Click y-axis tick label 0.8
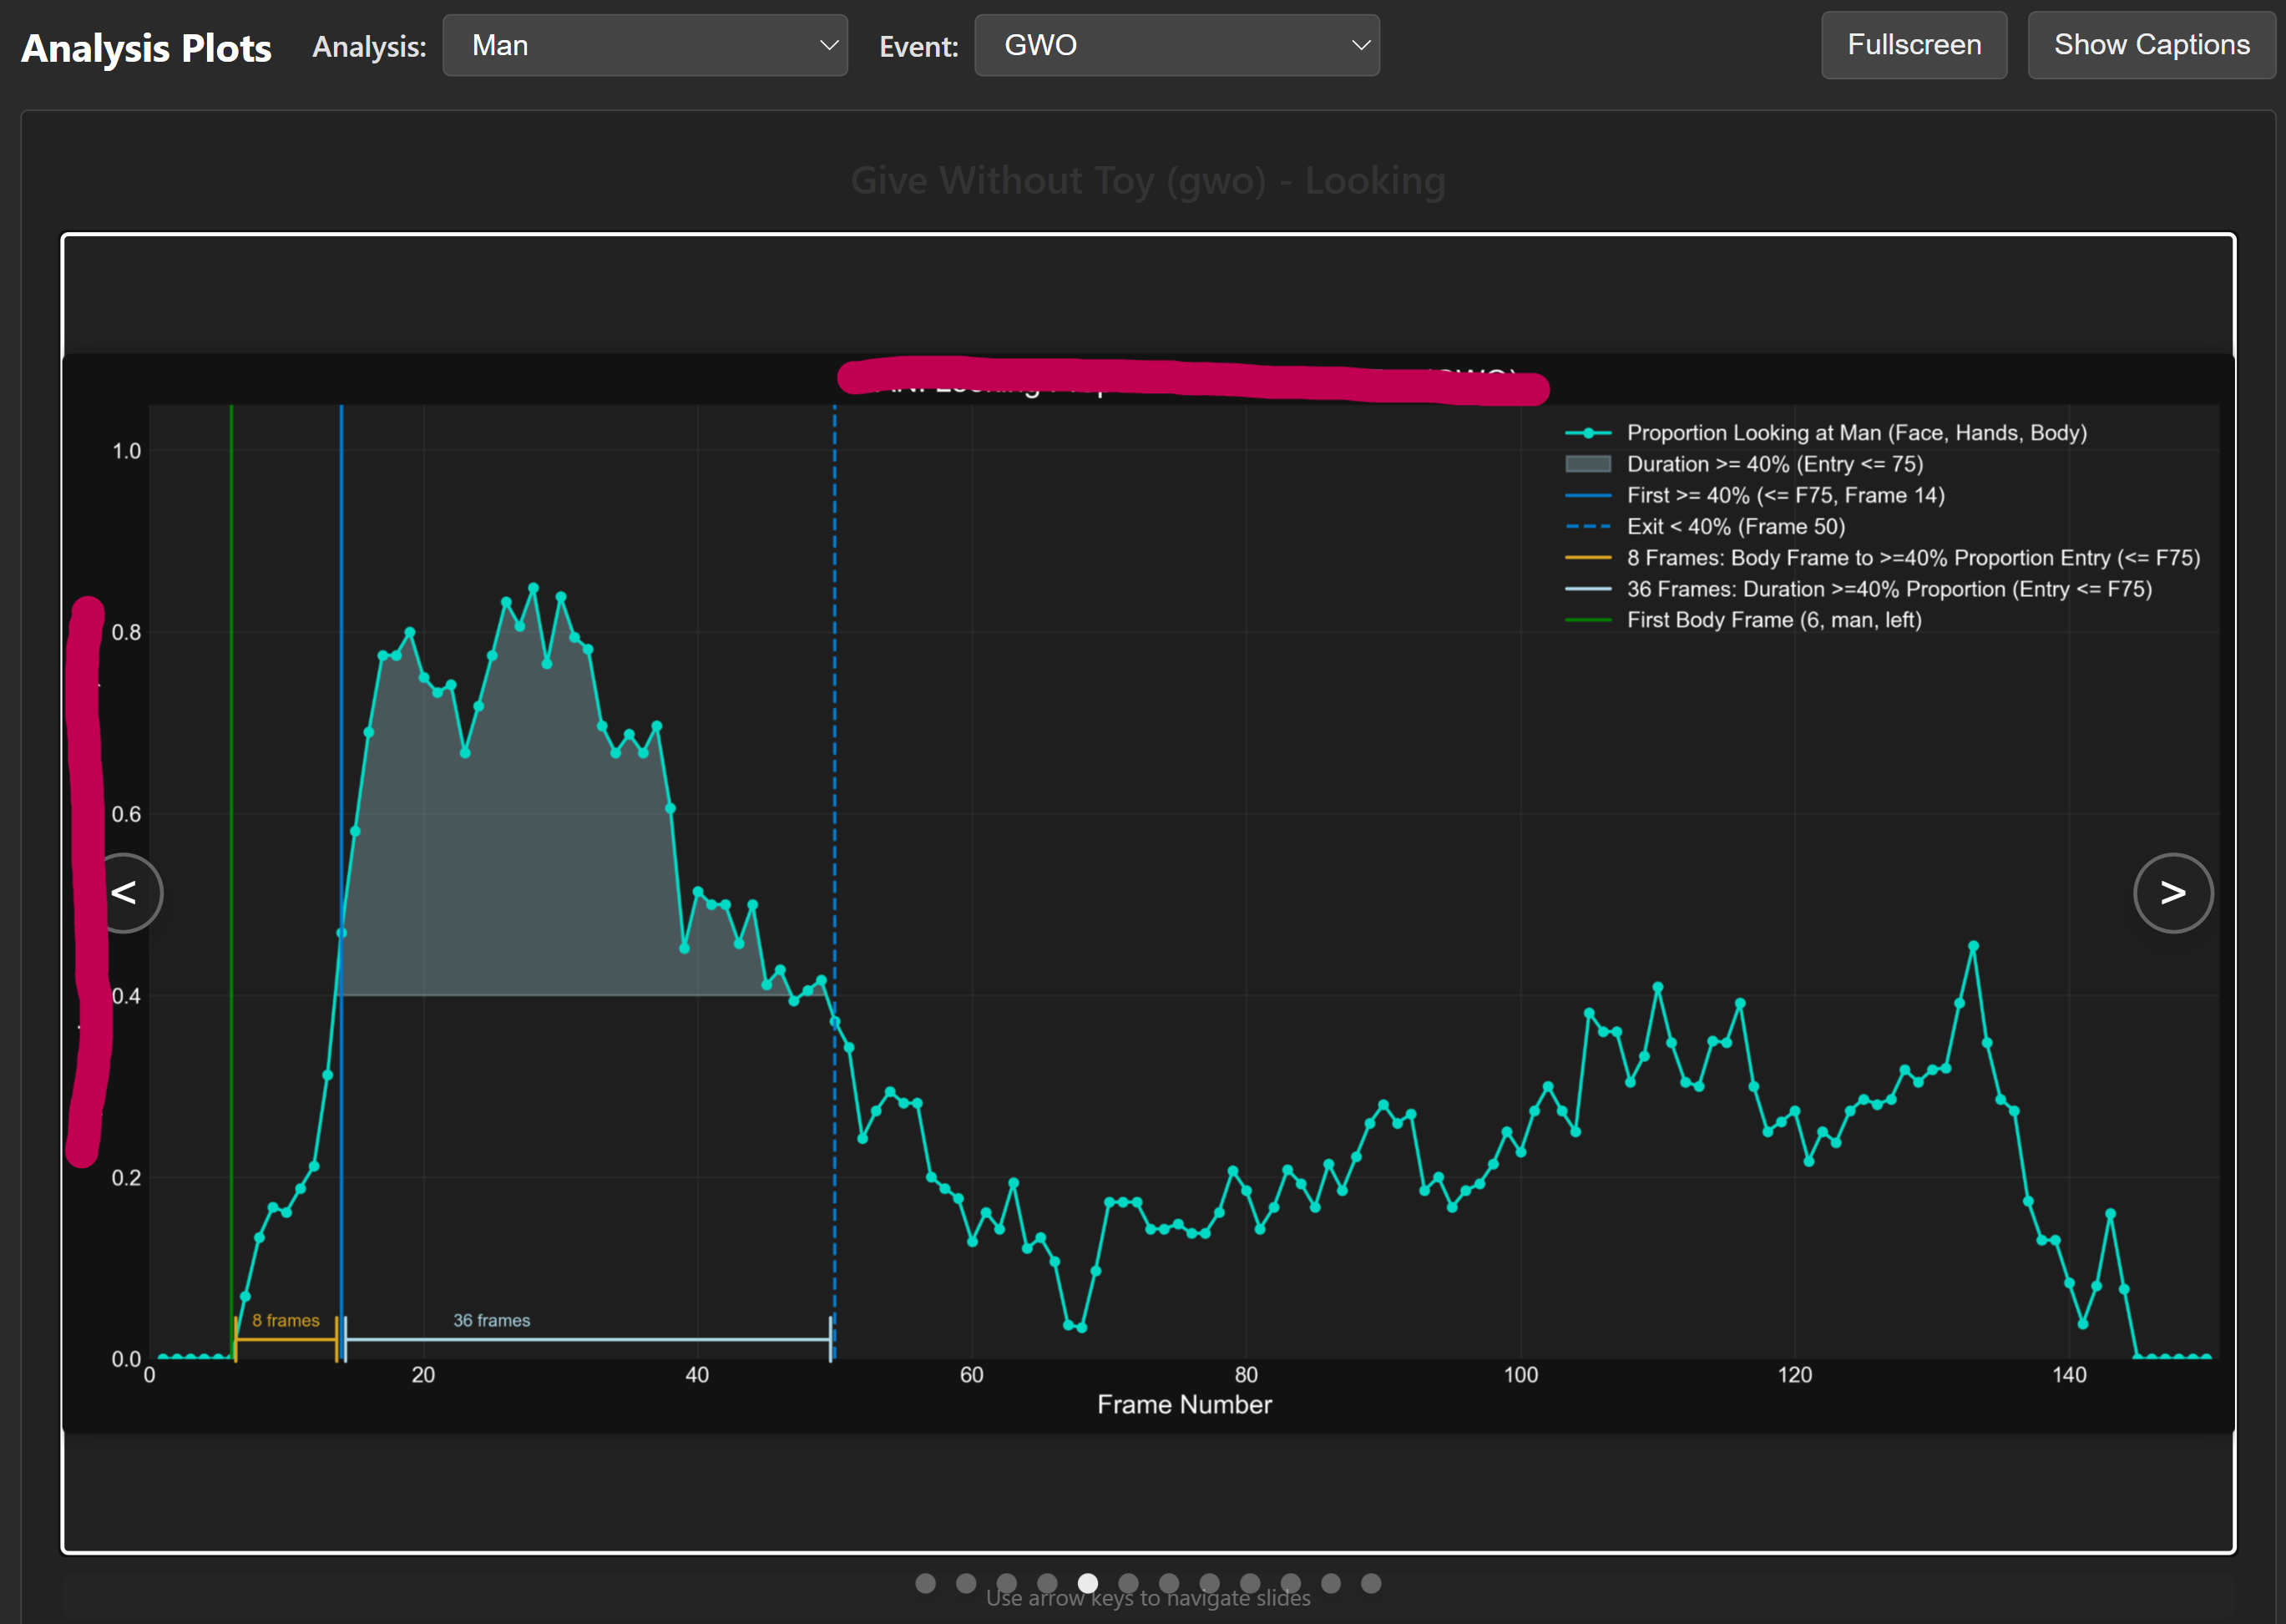 126,633
